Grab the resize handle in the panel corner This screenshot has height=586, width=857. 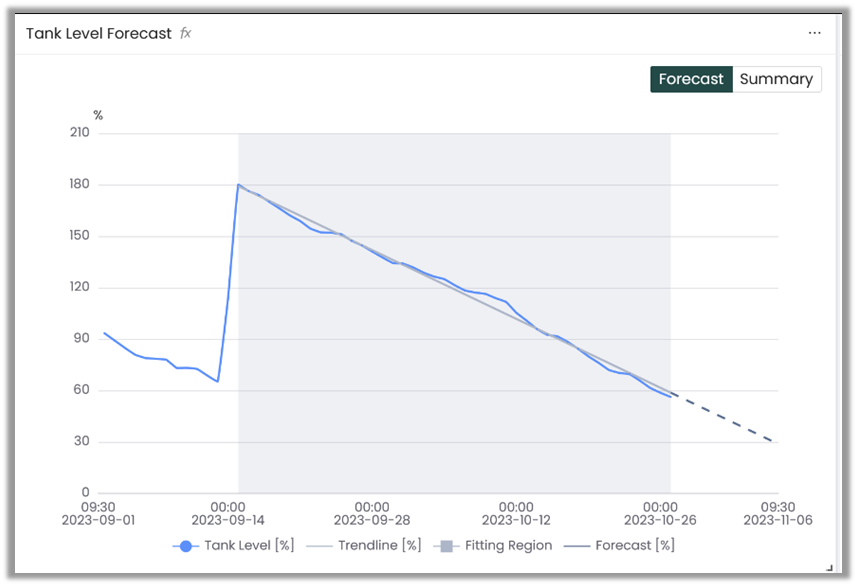click(x=829, y=567)
